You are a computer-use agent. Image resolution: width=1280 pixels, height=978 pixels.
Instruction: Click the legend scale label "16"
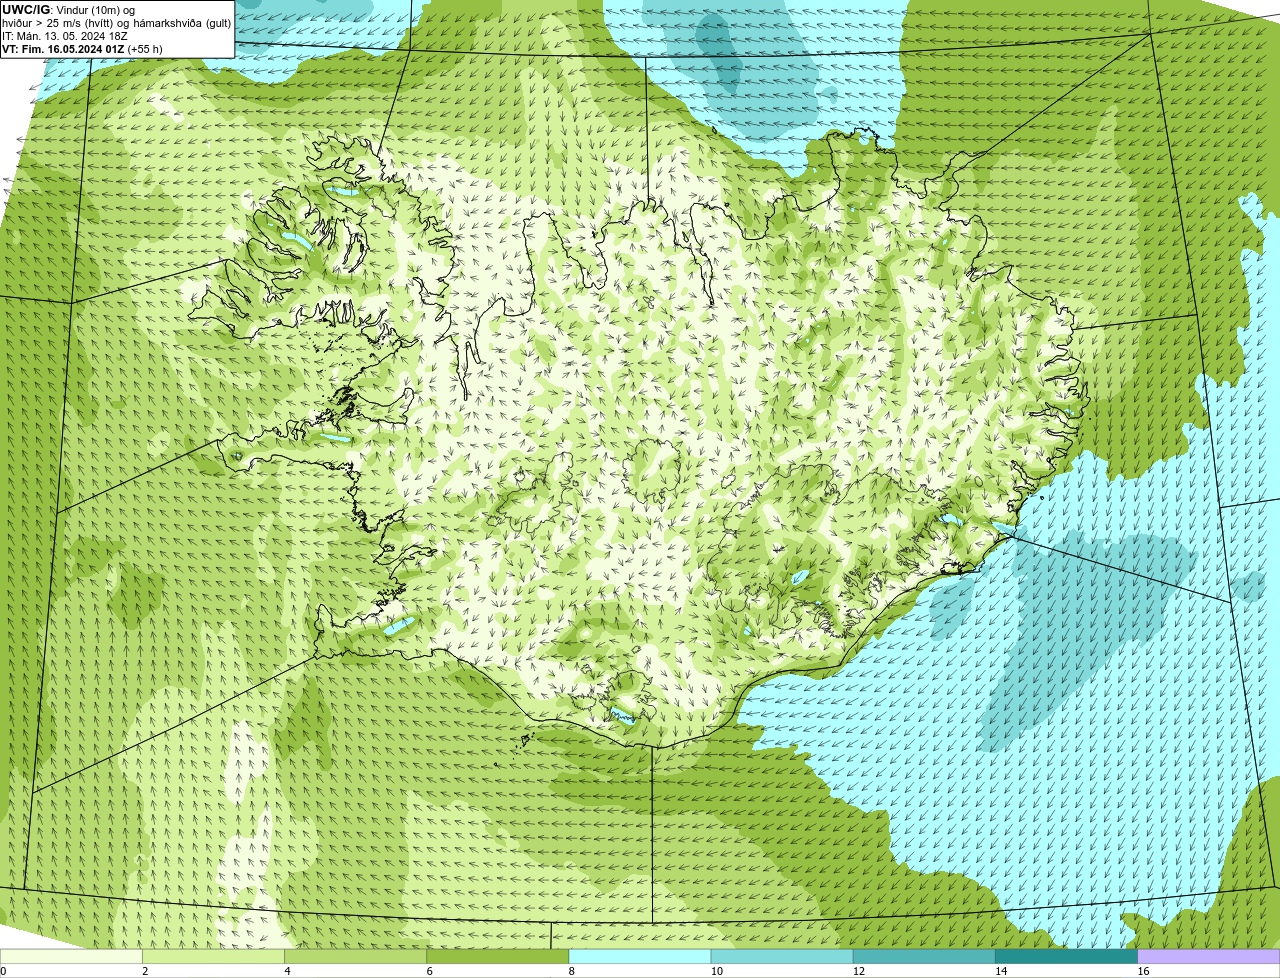click(1143, 971)
